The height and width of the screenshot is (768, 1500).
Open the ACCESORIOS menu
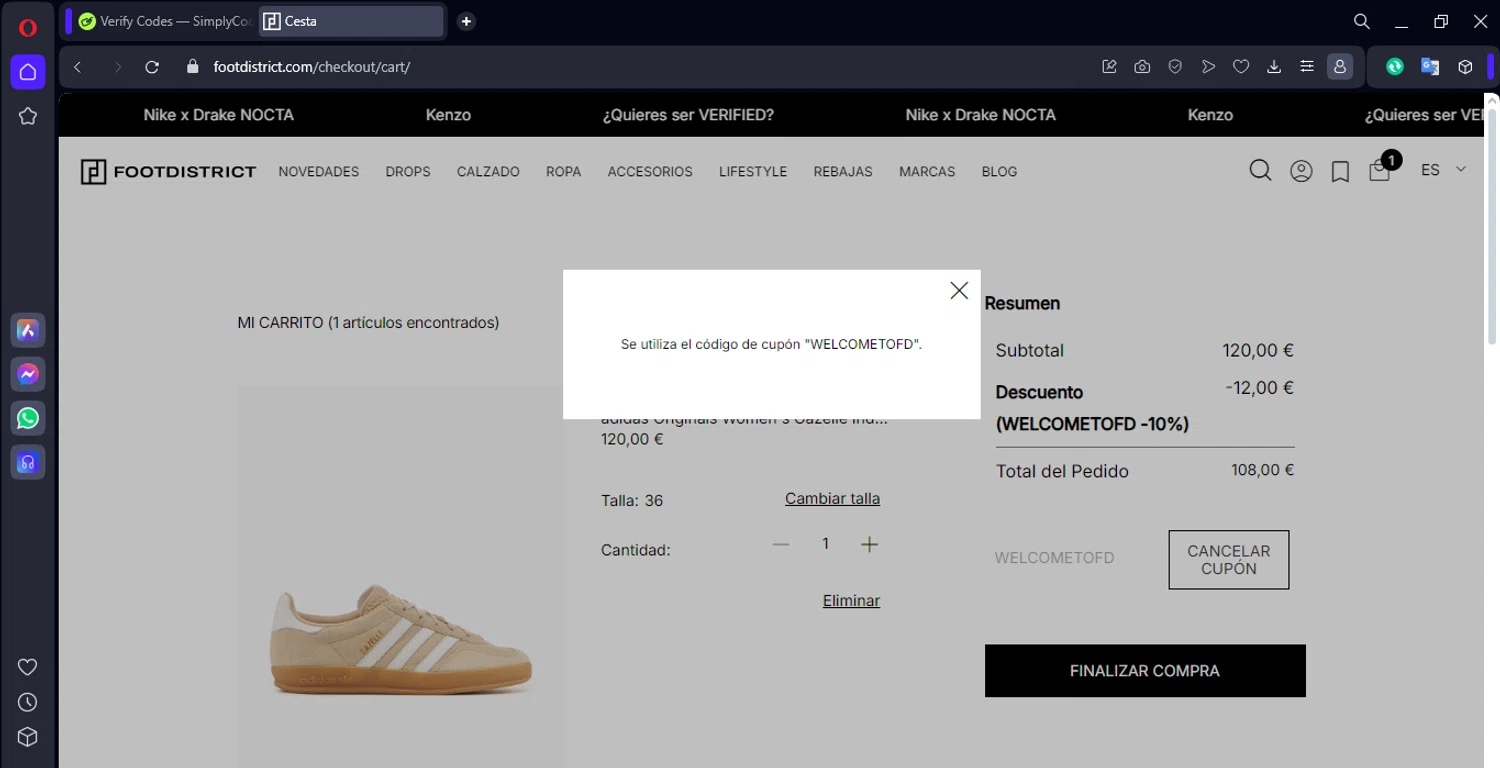pos(650,172)
